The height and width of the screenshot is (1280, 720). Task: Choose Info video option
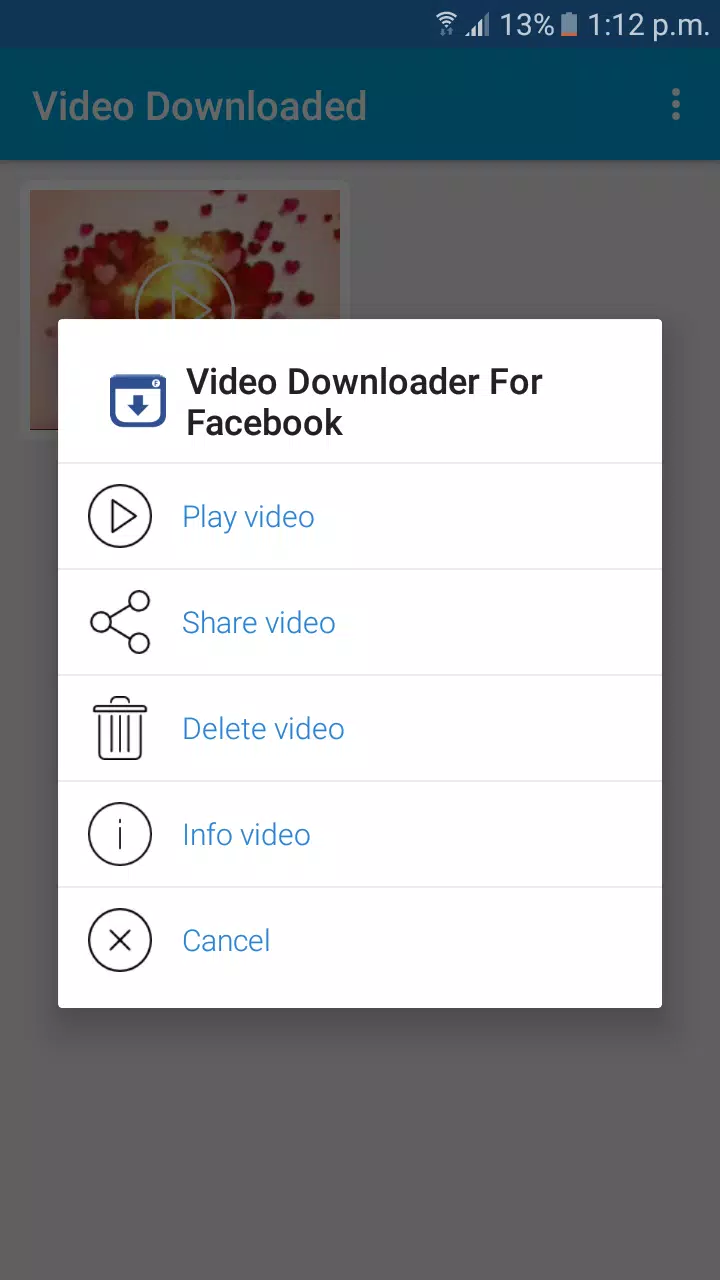point(360,834)
